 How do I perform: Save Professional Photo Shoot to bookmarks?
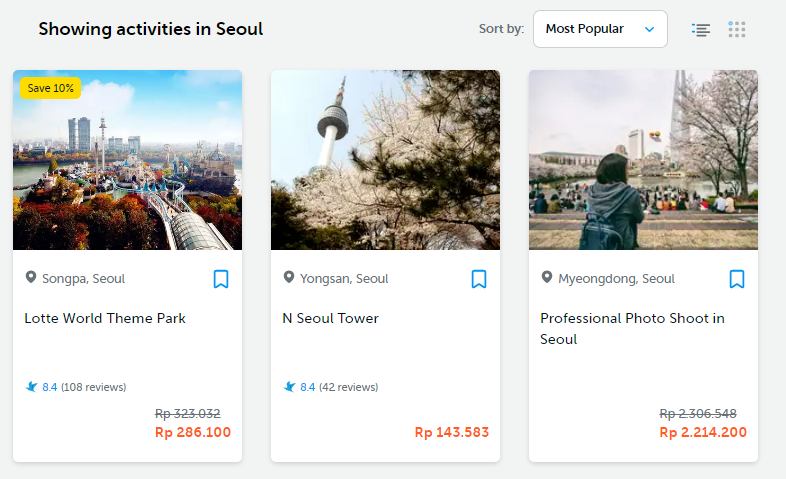(x=737, y=279)
